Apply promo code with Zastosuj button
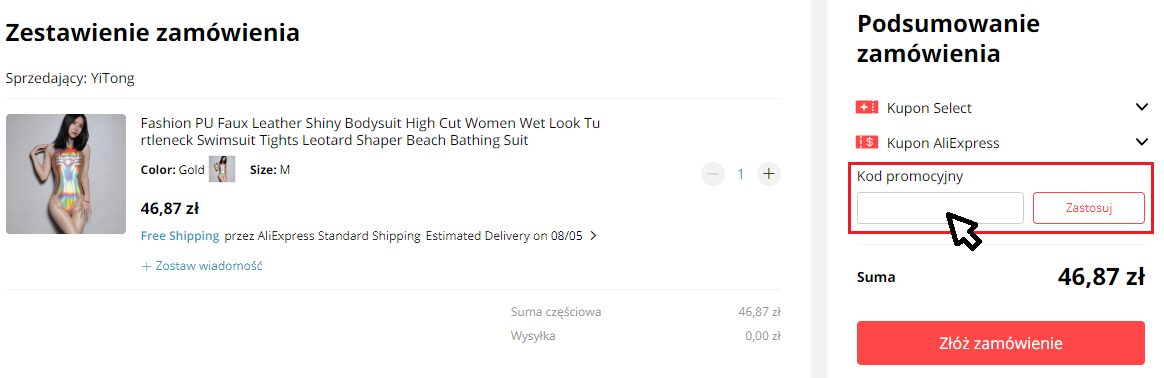This screenshot has height=378, width=1164. coord(1089,208)
